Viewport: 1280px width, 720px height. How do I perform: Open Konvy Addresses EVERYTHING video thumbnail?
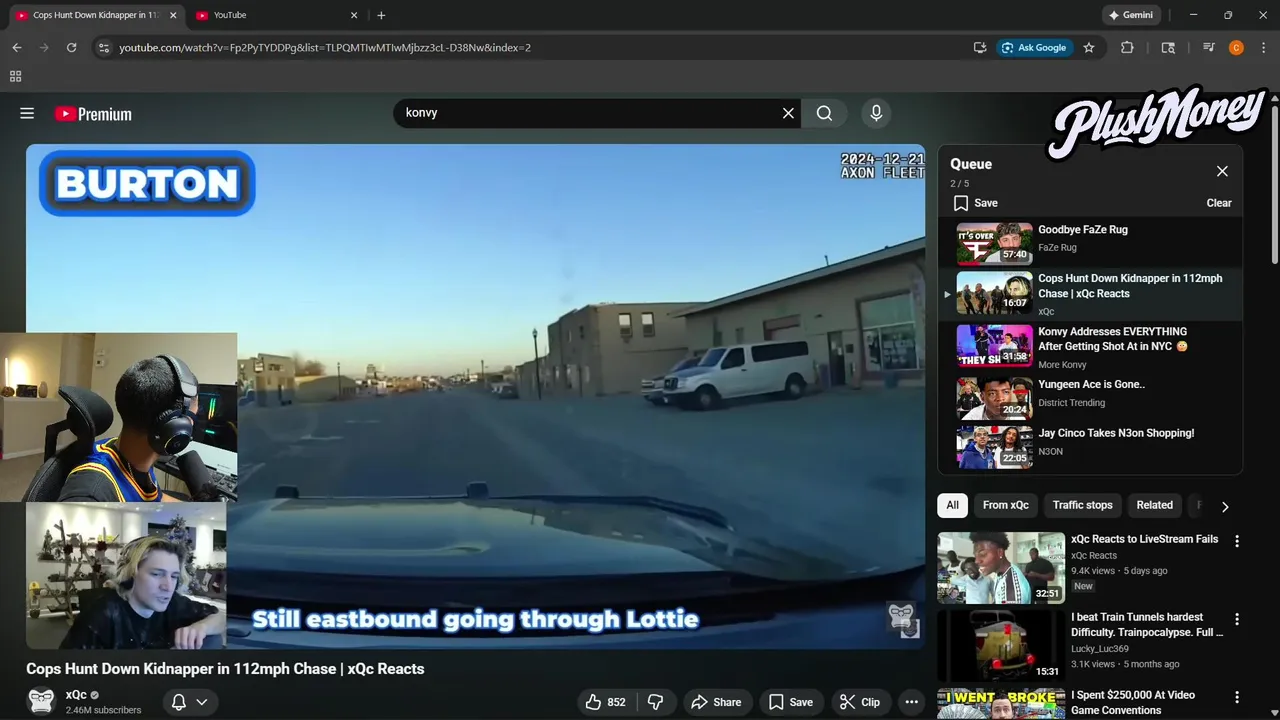pyautogui.click(x=995, y=346)
